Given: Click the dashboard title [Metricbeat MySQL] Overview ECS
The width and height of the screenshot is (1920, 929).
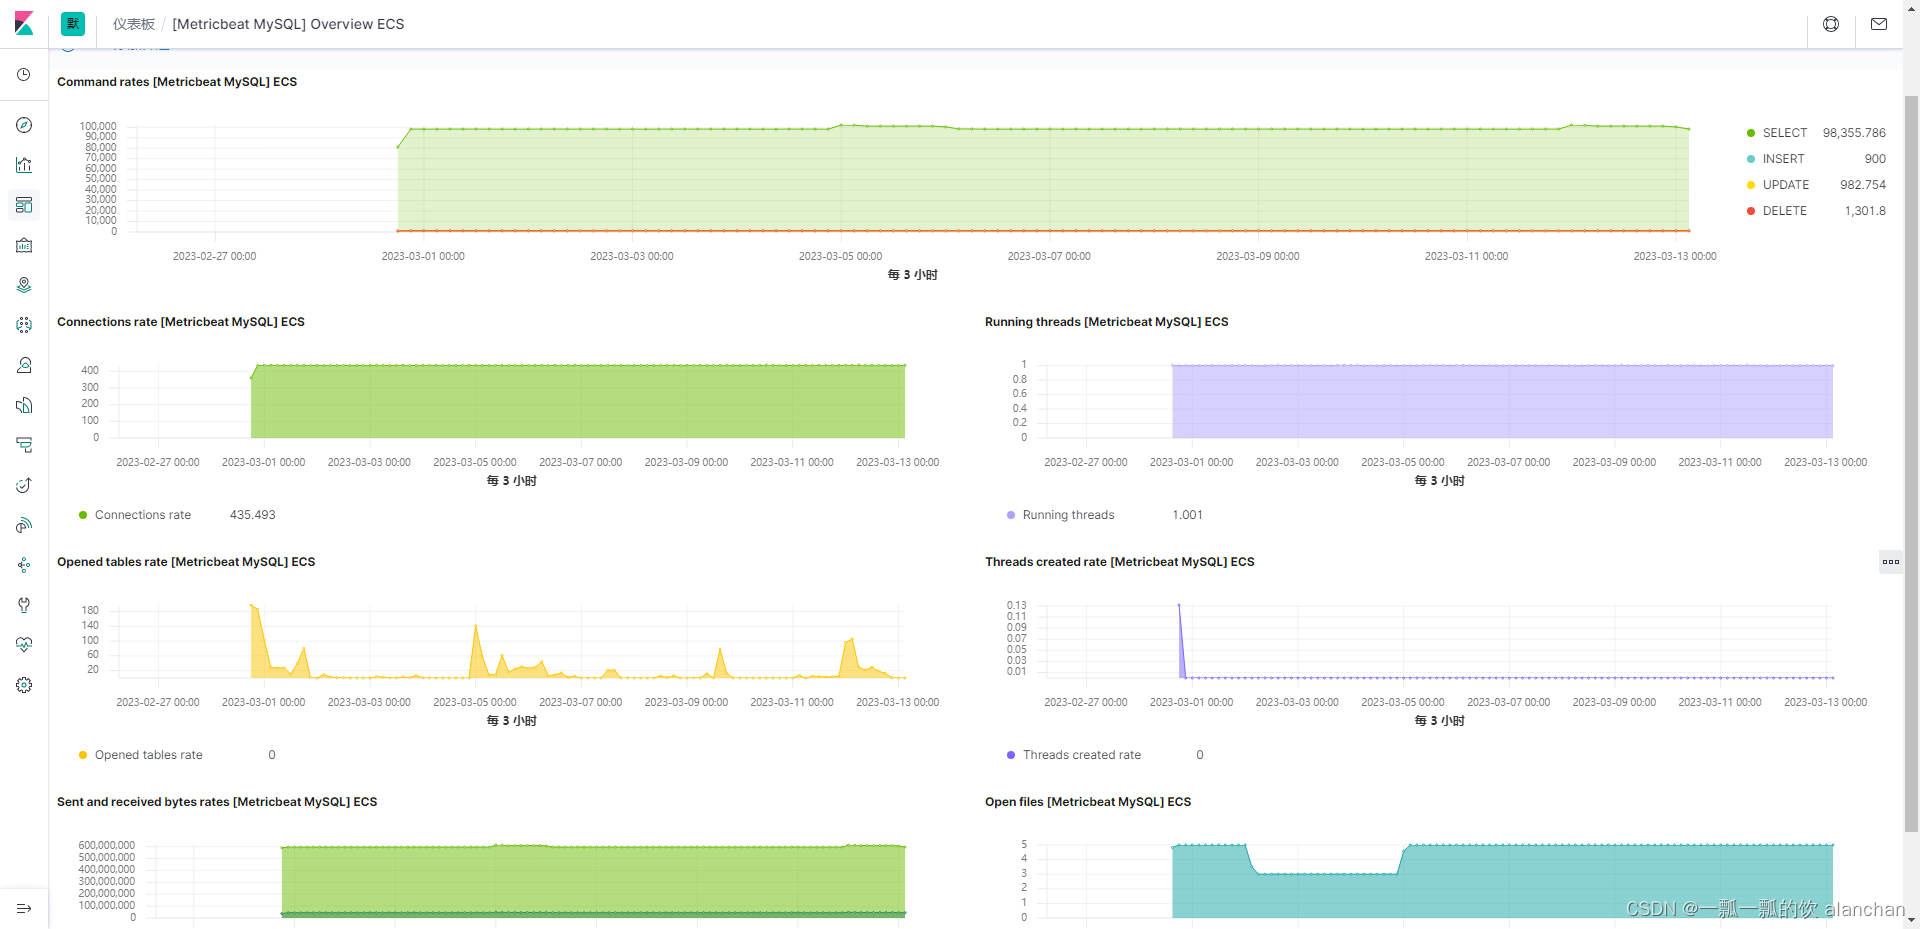Looking at the screenshot, I should [x=288, y=23].
